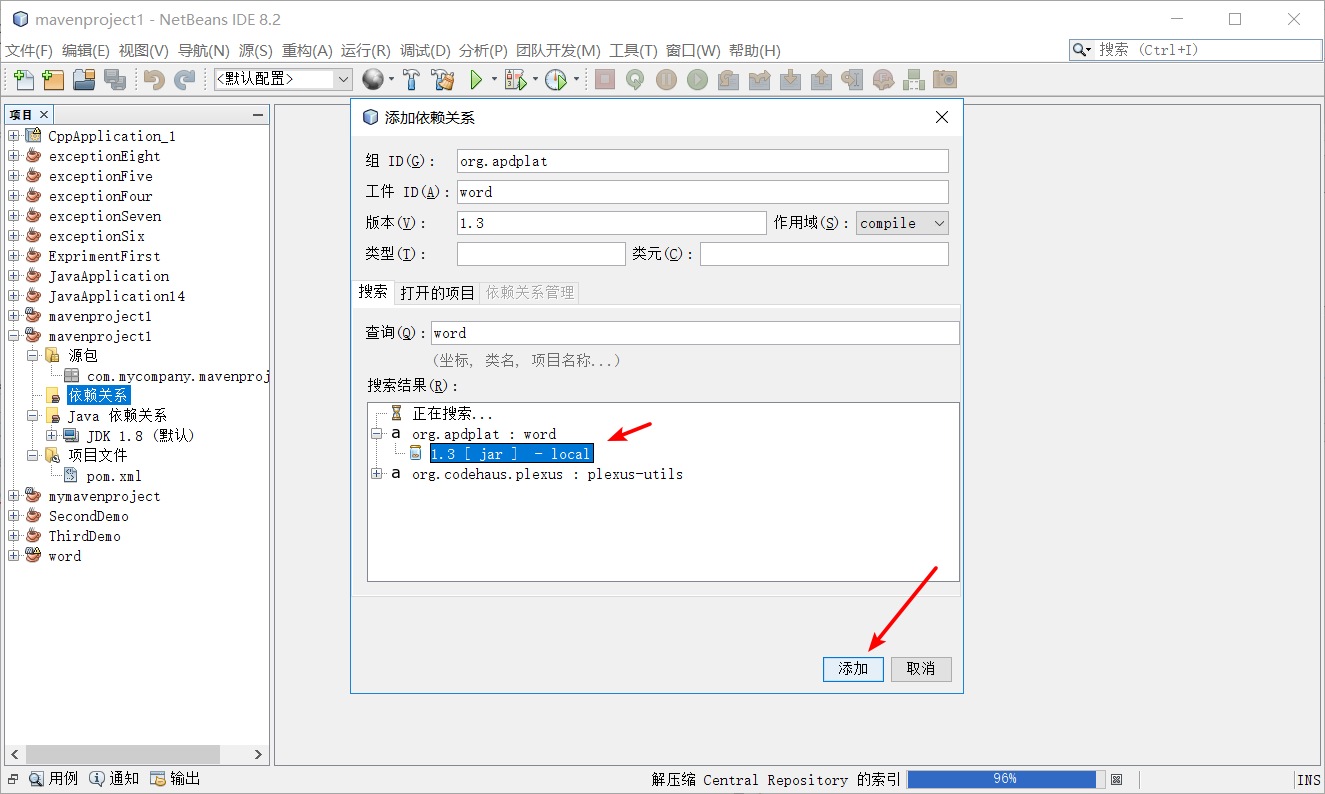
Task: Click the 搜索 (Ctrl+I) quick search box
Action: point(1196,50)
